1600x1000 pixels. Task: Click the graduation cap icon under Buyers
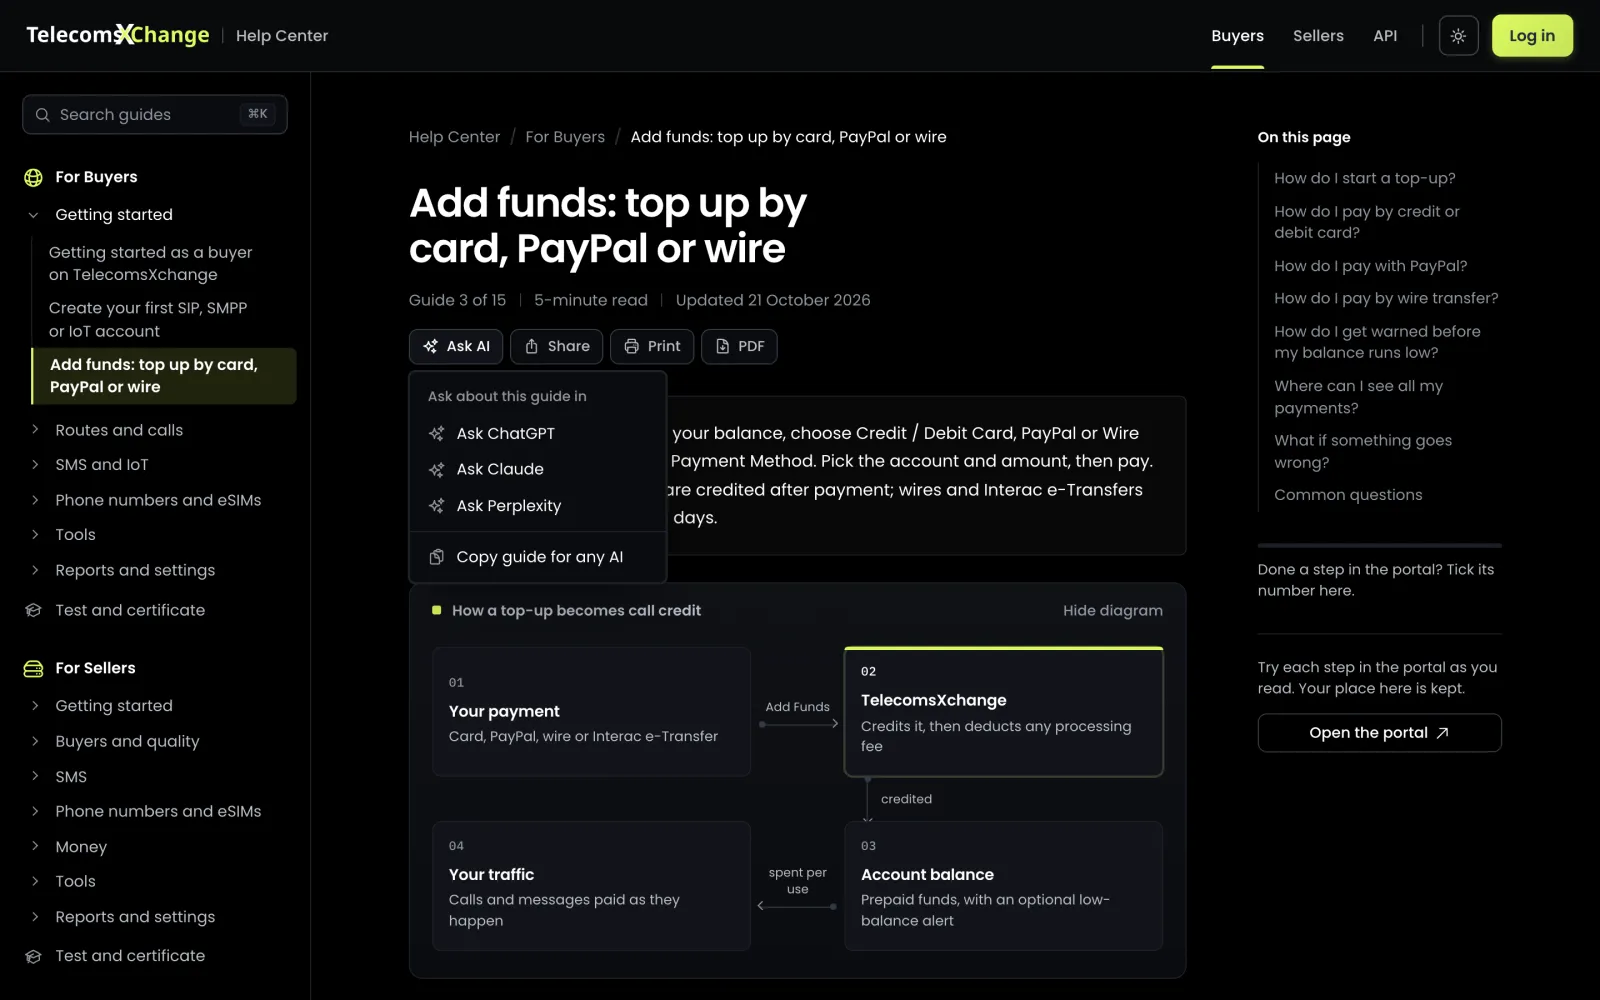34,610
